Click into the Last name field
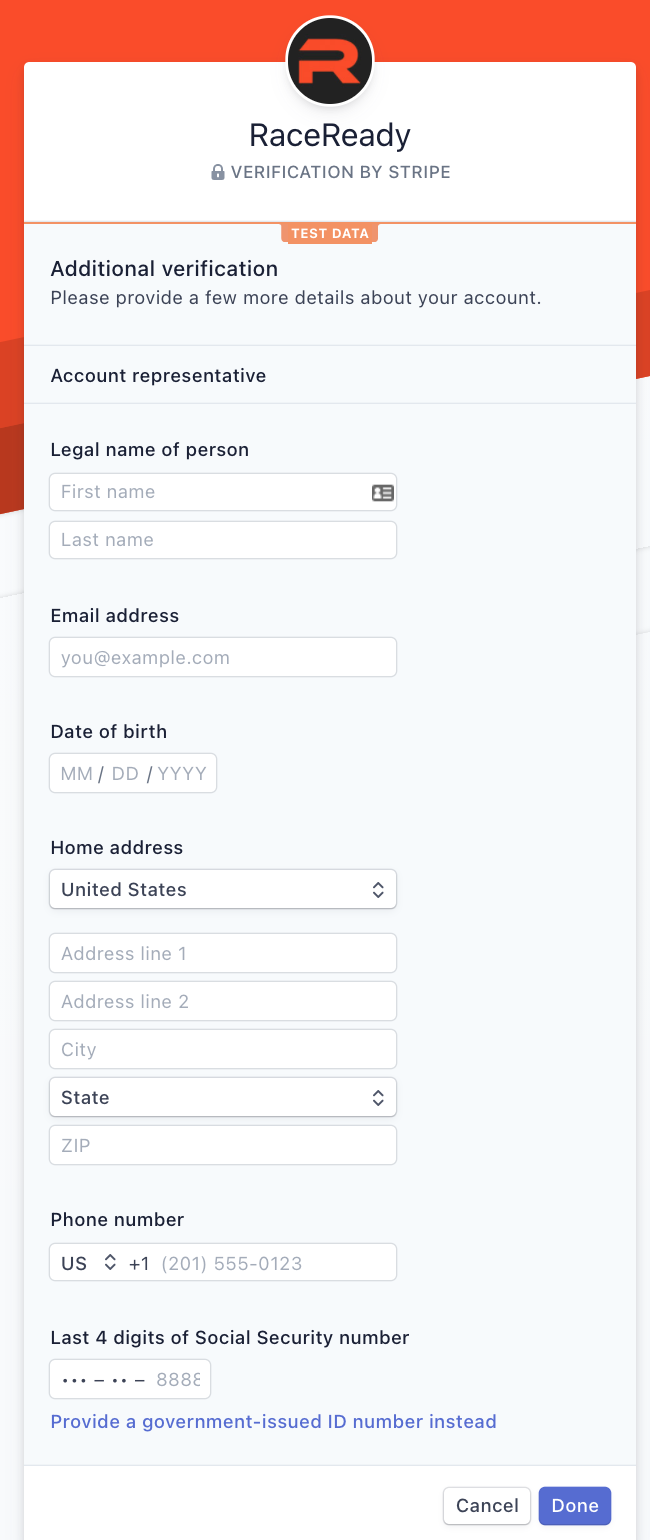The image size is (650, 1540). pos(223,540)
